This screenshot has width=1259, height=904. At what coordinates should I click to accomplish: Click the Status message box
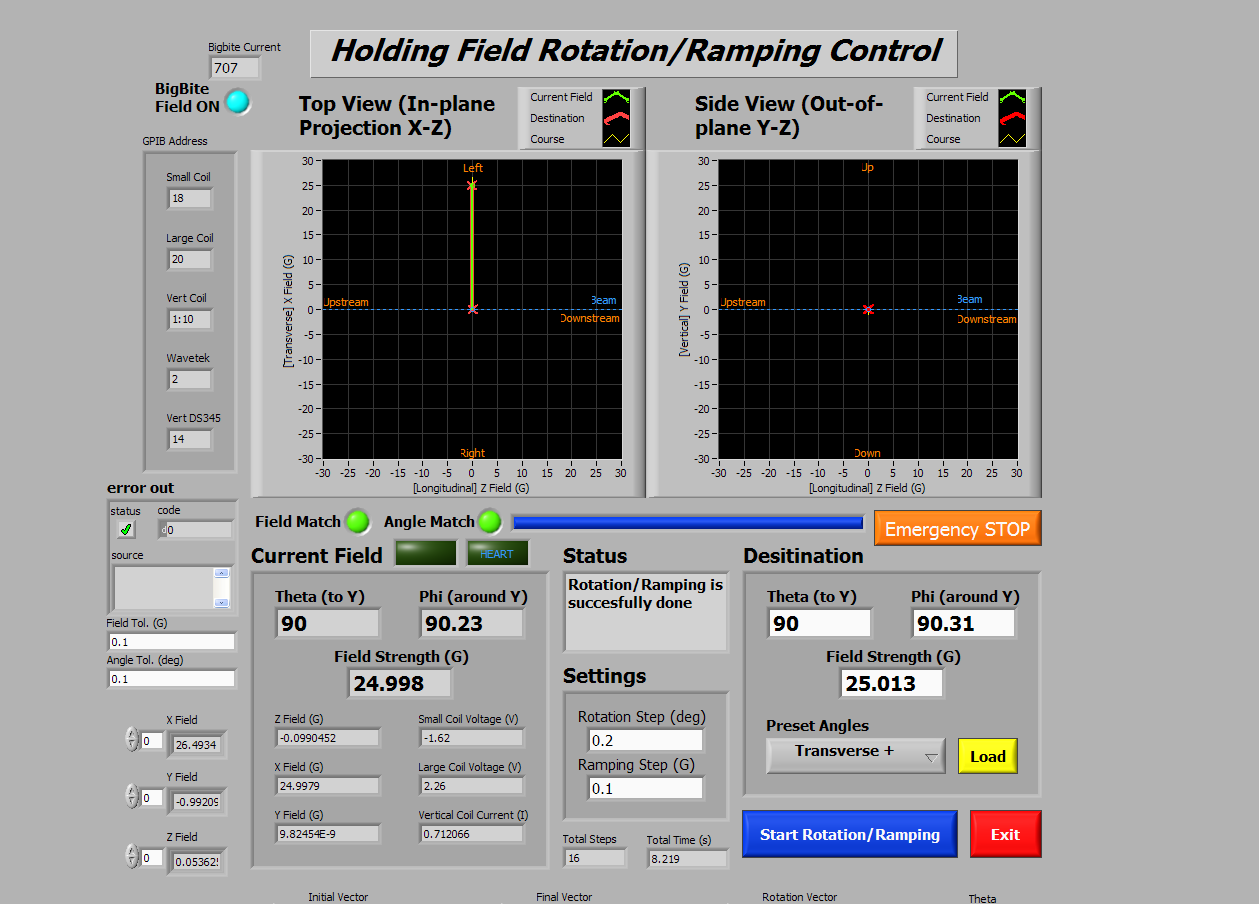pos(646,612)
